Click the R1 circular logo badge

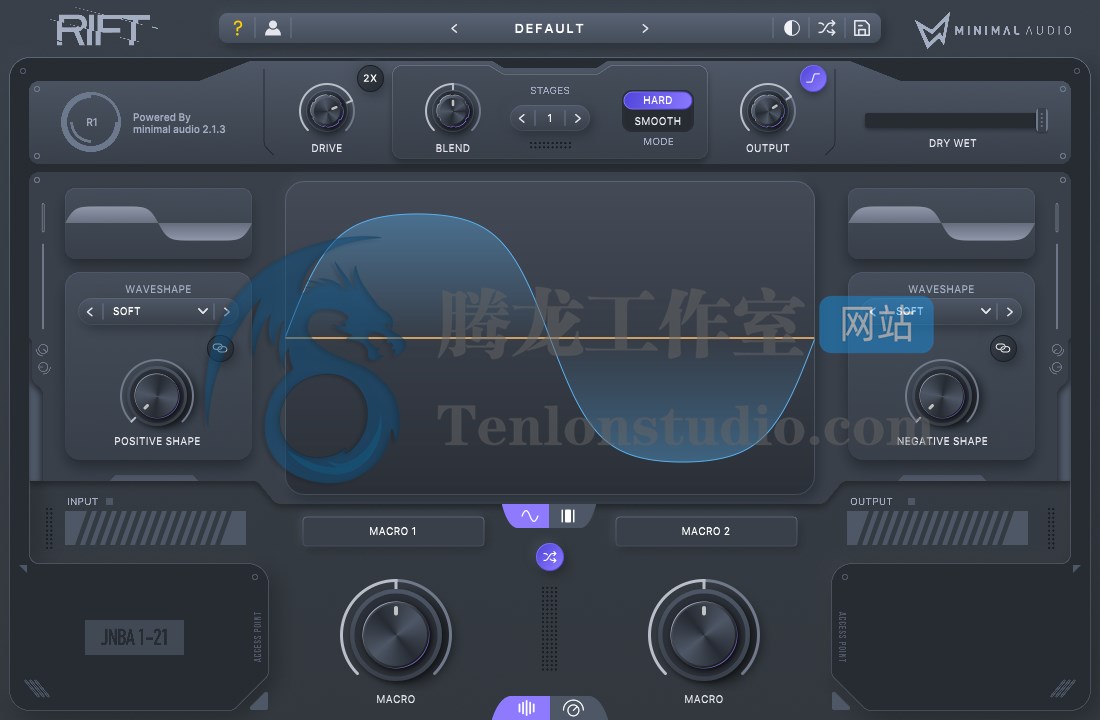(x=91, y=122)
